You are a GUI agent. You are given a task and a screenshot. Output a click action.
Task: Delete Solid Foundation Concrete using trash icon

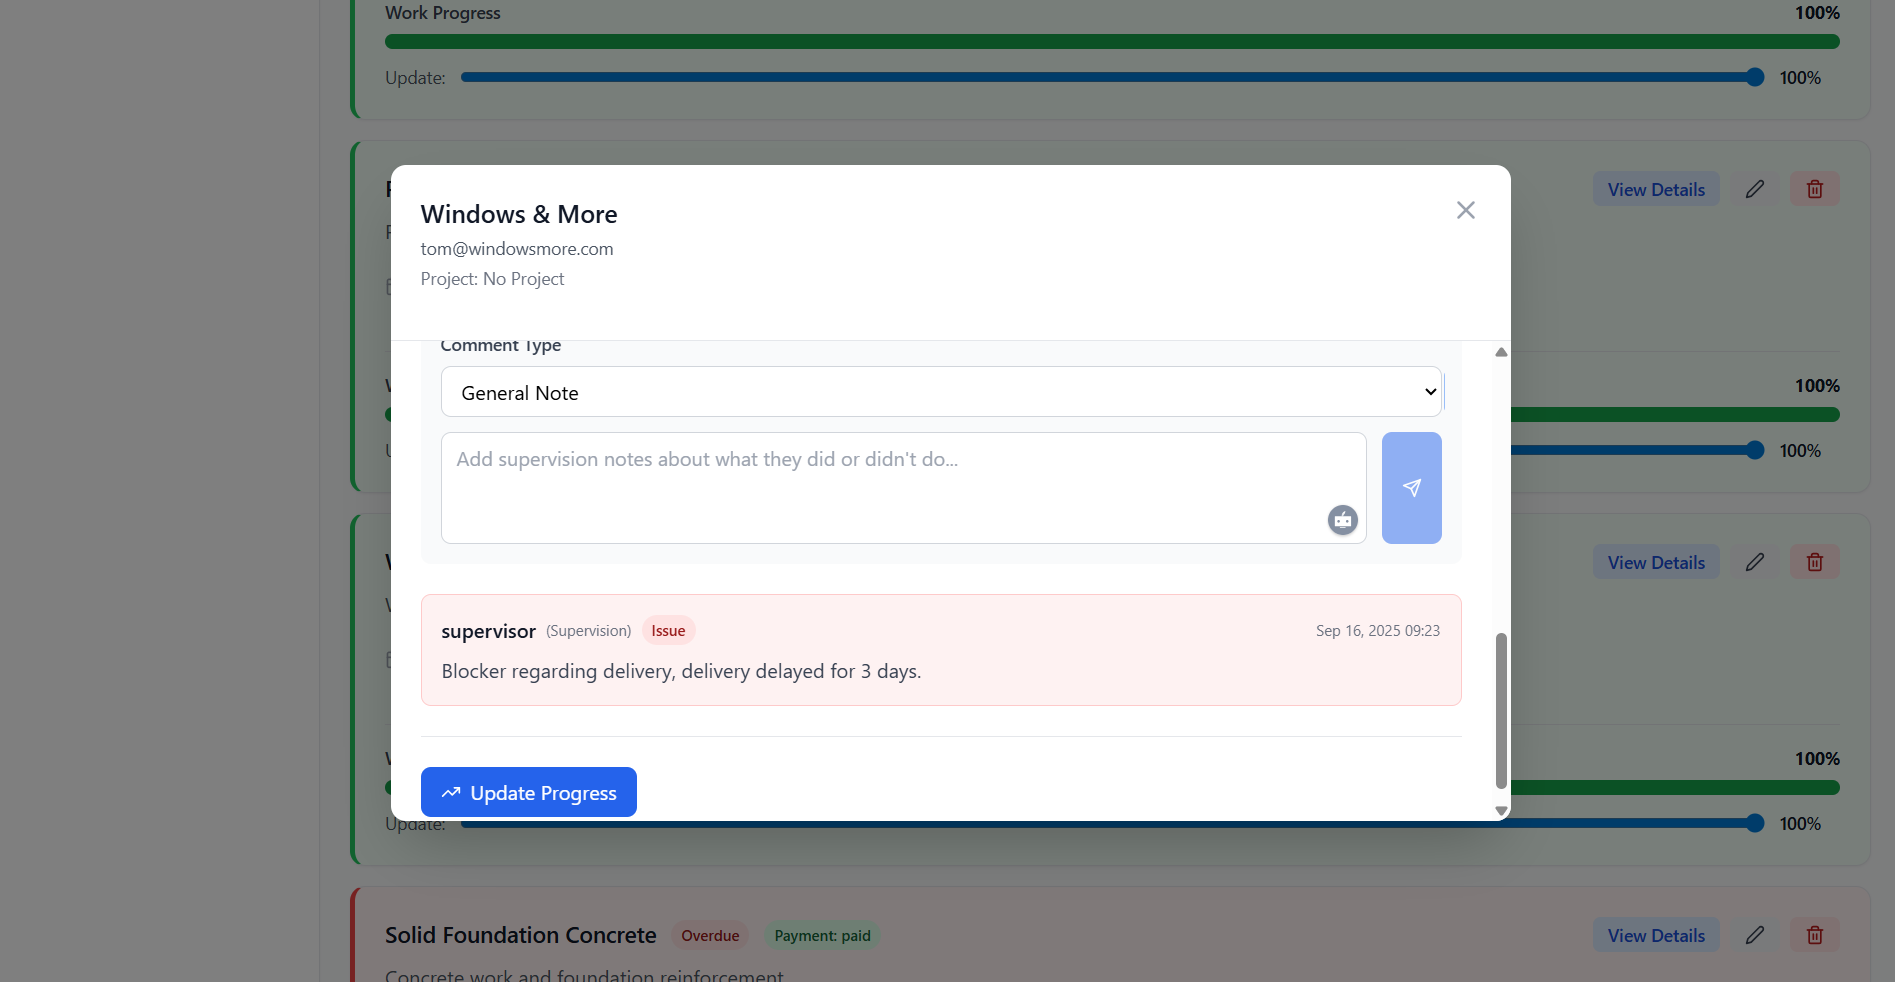coord(1814,935)
